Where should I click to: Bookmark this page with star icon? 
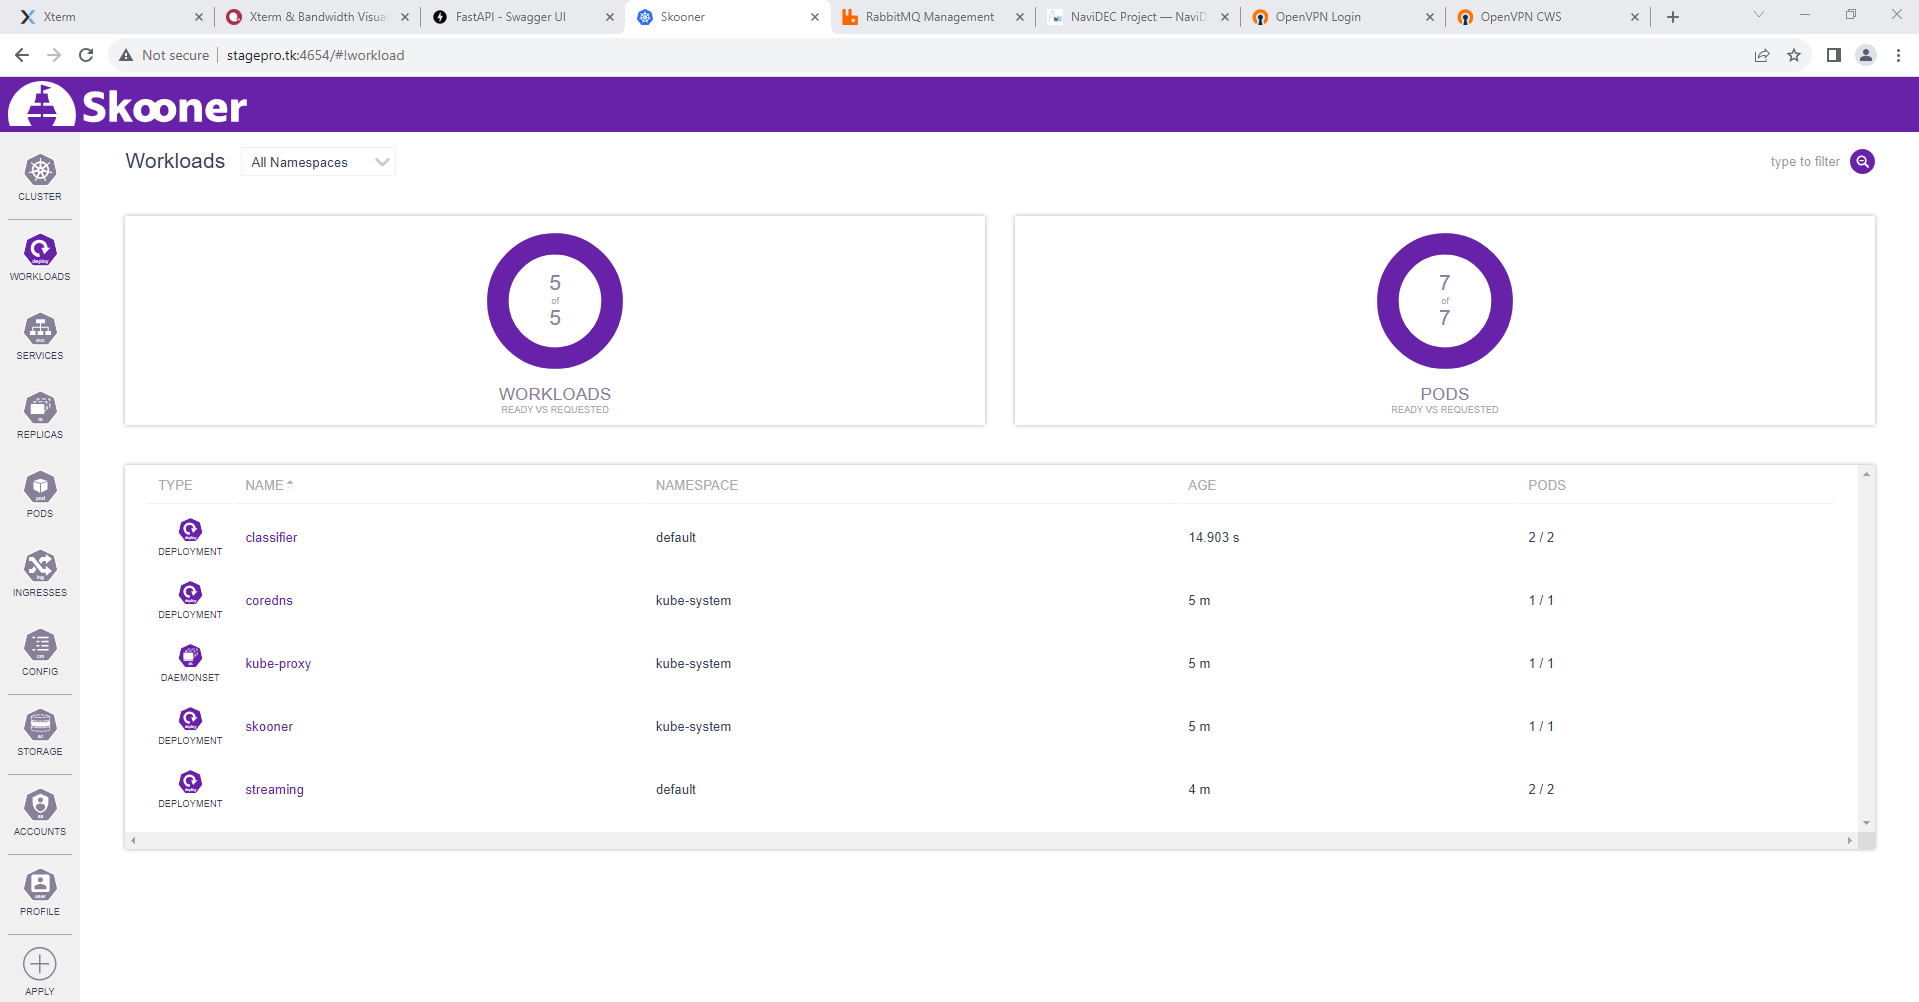1794,55
